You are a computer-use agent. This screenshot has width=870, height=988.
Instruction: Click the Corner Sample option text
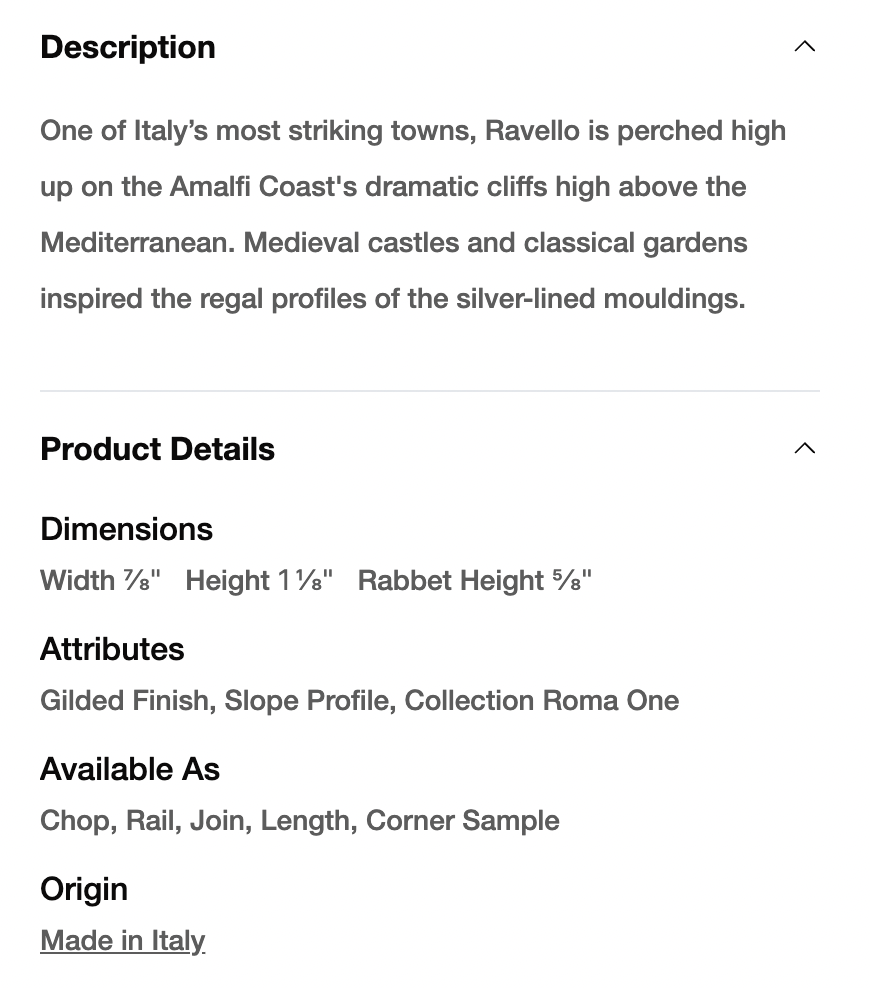click(462, 821)
